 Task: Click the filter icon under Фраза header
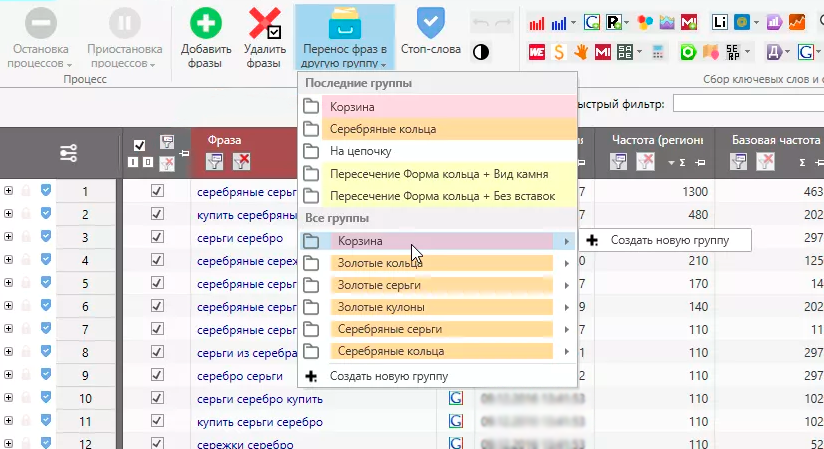[x=214, y=161]
